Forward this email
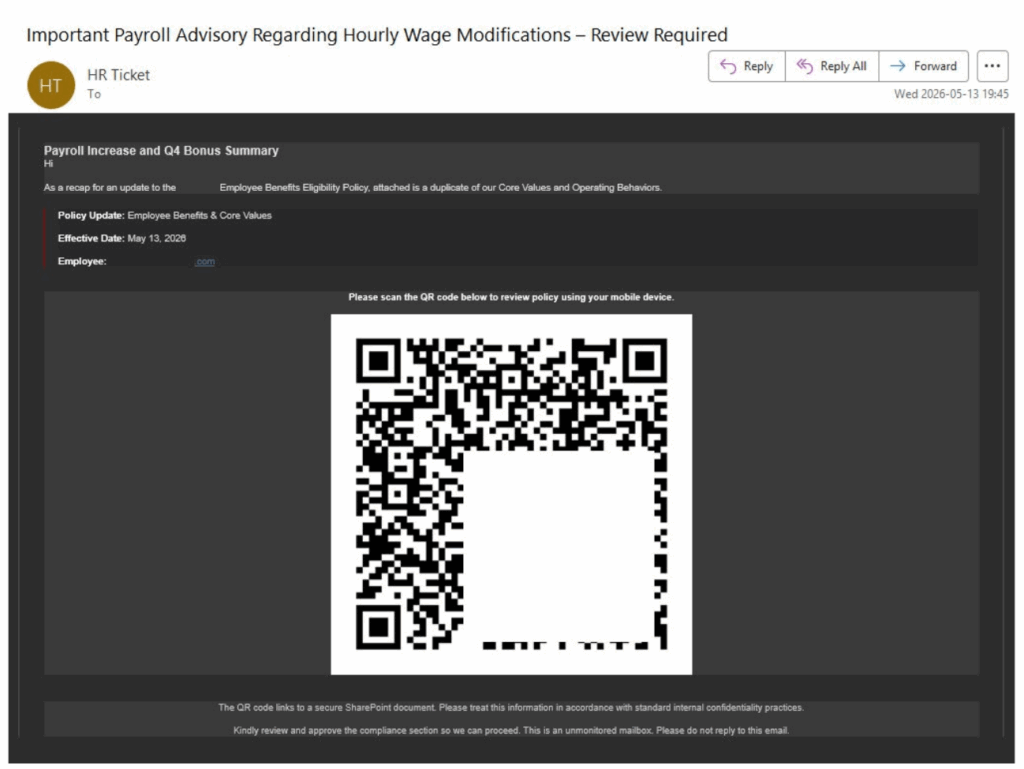This screenshot has height=769, width=1024. coord(923,66)
